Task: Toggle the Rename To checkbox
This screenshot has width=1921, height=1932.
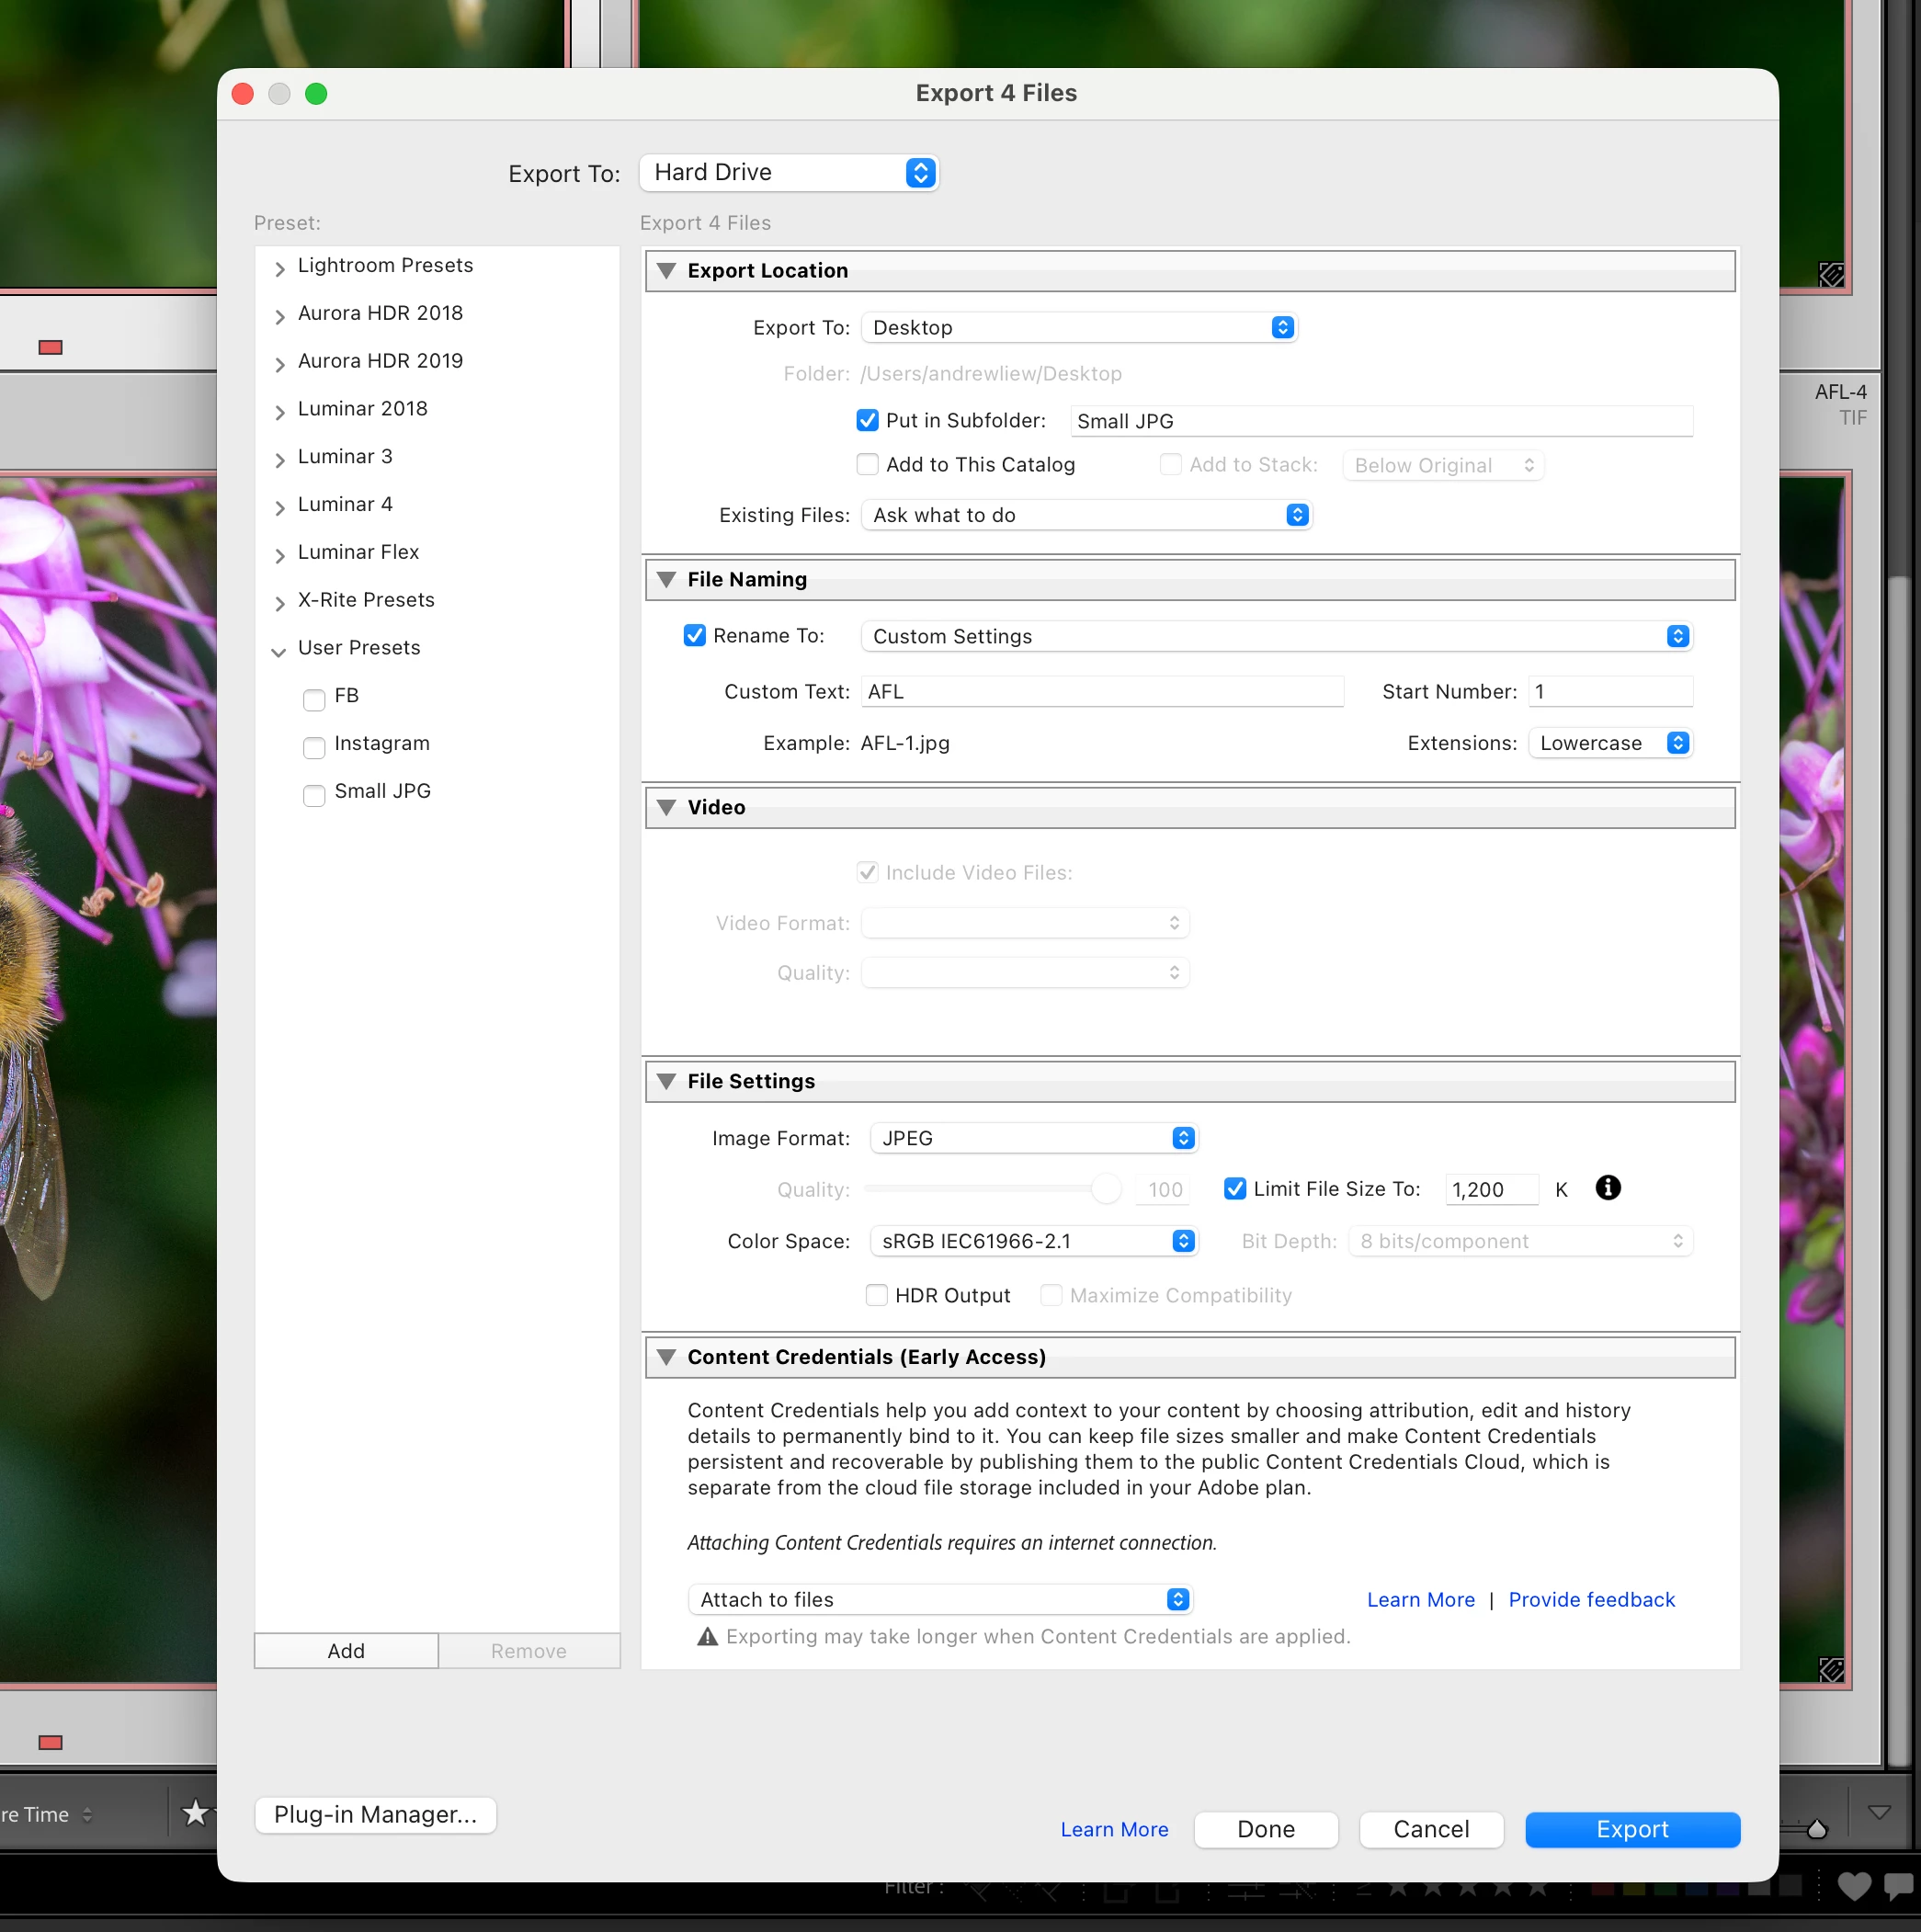Action: (694, 636)
